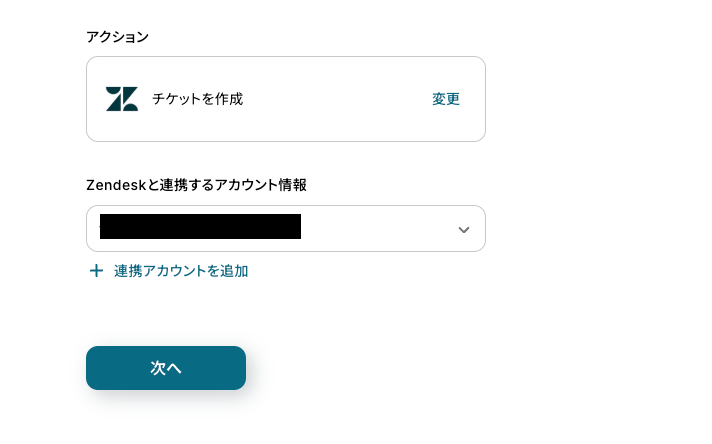Show the list of connected Zendesk accounts

(x=285, y=229)
